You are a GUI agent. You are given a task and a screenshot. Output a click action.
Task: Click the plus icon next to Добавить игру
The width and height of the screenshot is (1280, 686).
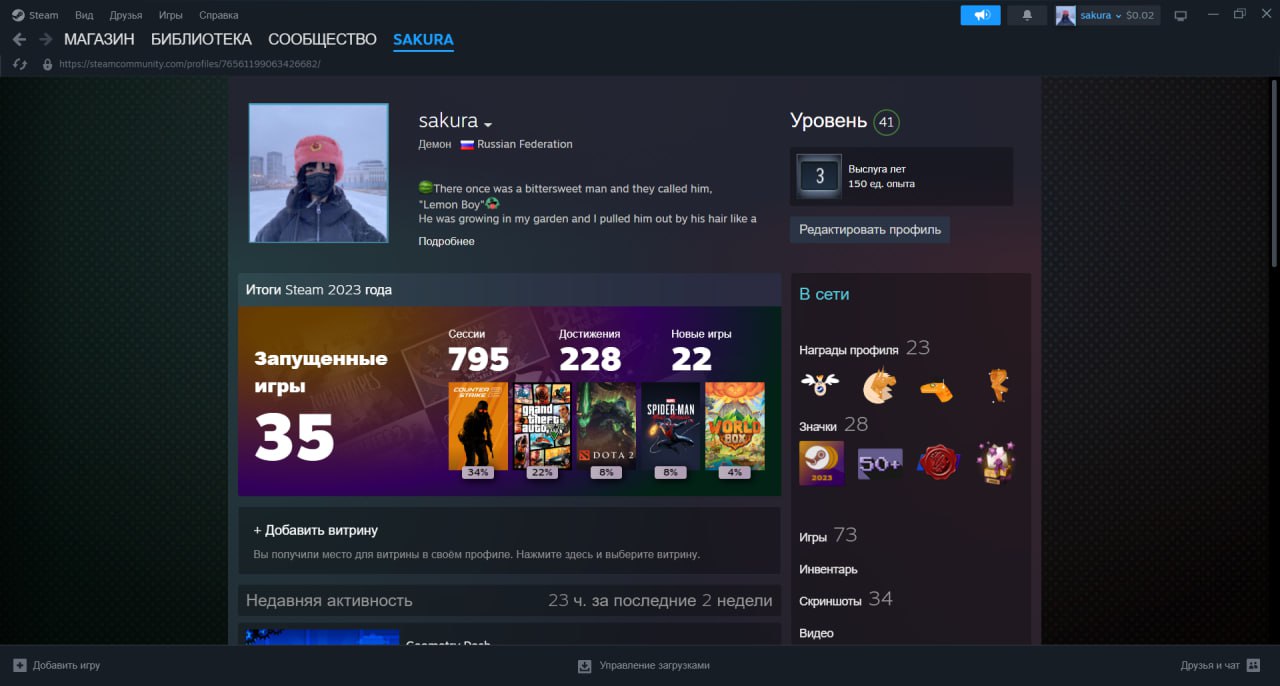20,665
